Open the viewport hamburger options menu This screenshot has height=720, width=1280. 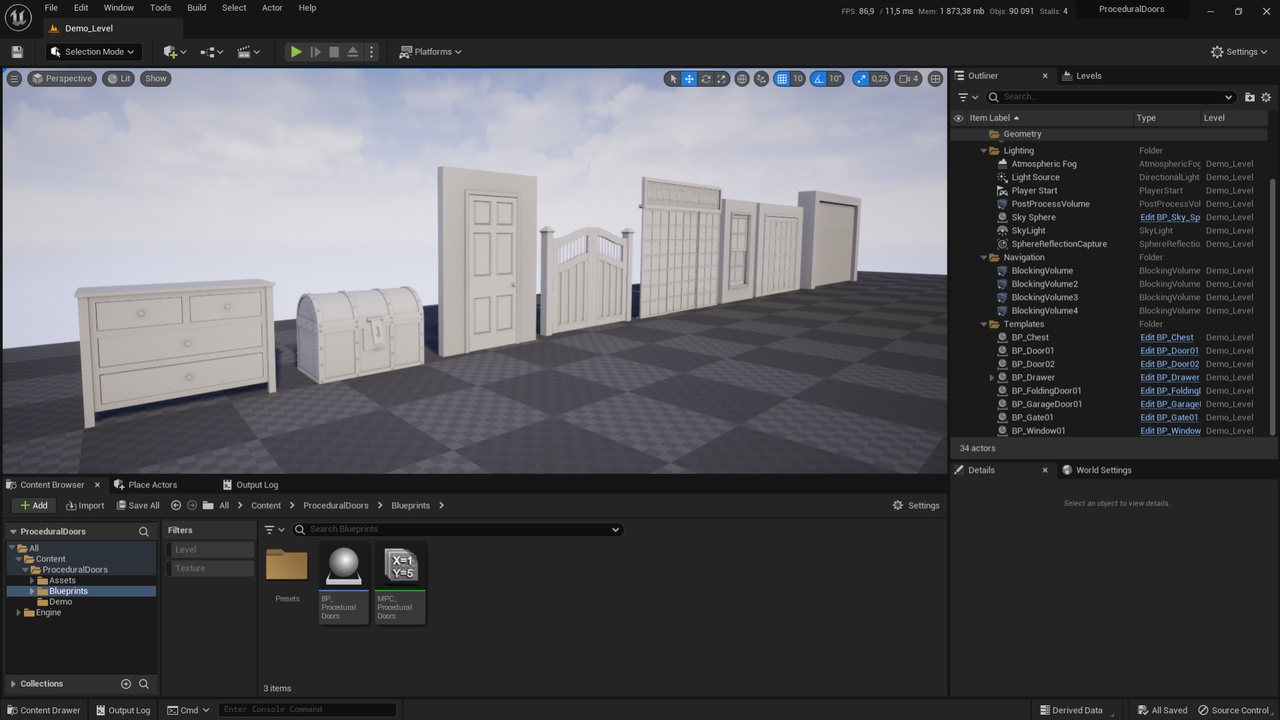click(14, 79)
